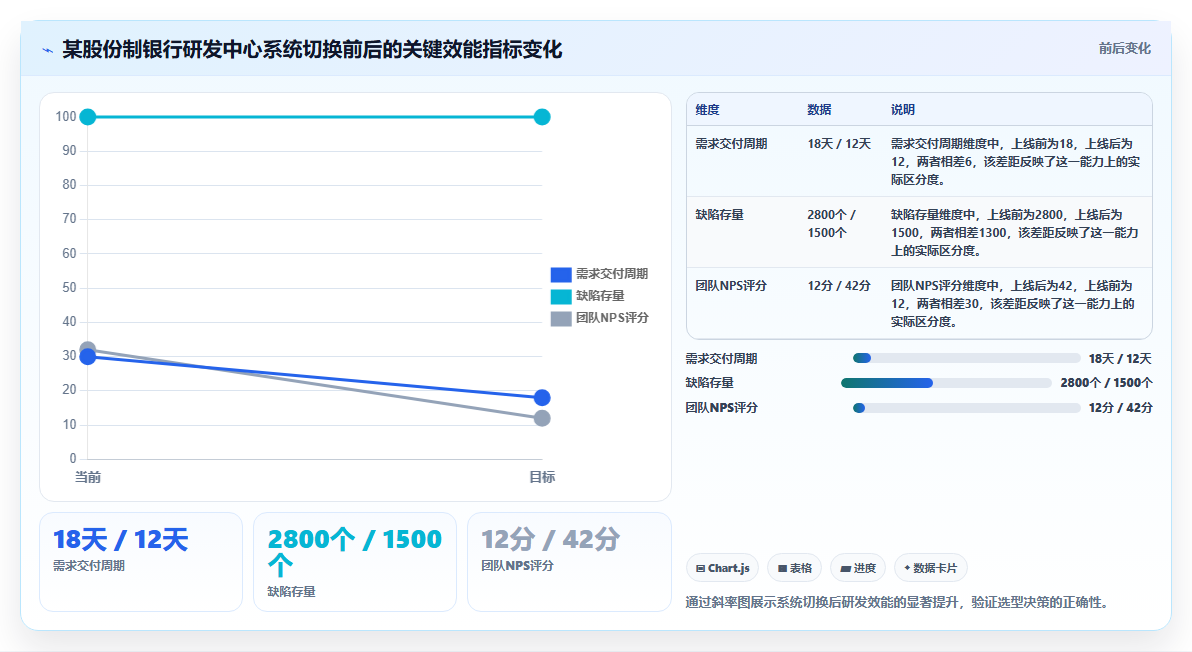
Task: Click 12分 / 42分 value beside progress bar
Action: 1120,408
